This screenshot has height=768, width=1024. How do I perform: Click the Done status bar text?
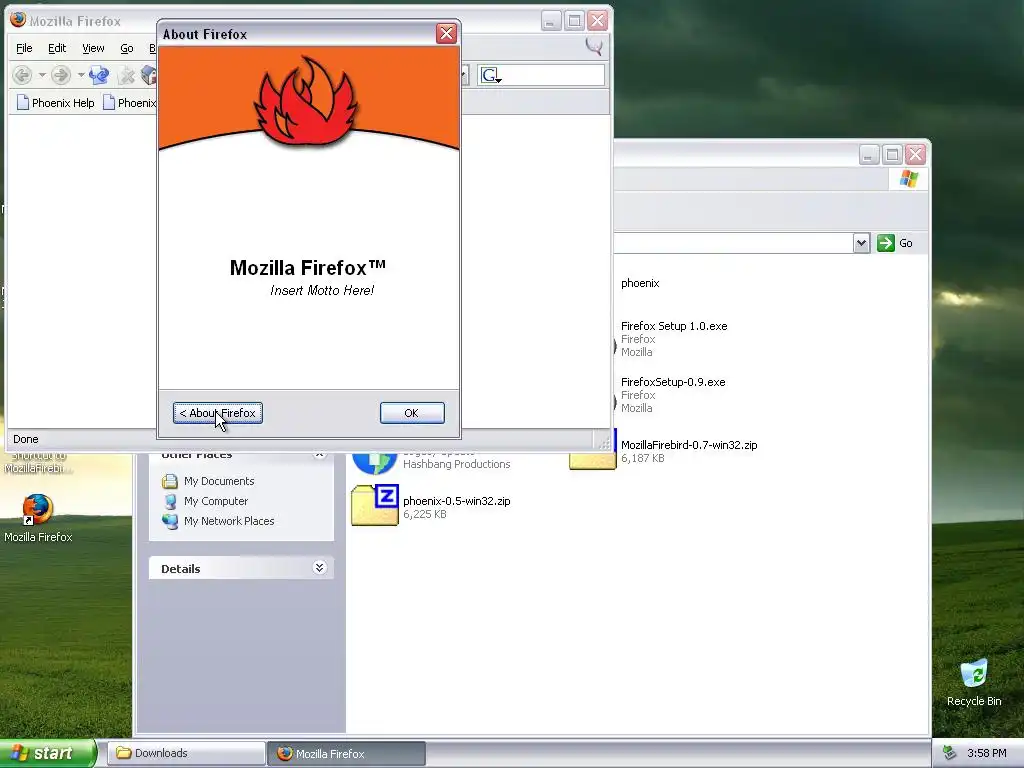pyautogui.click(x=25, y=440)
